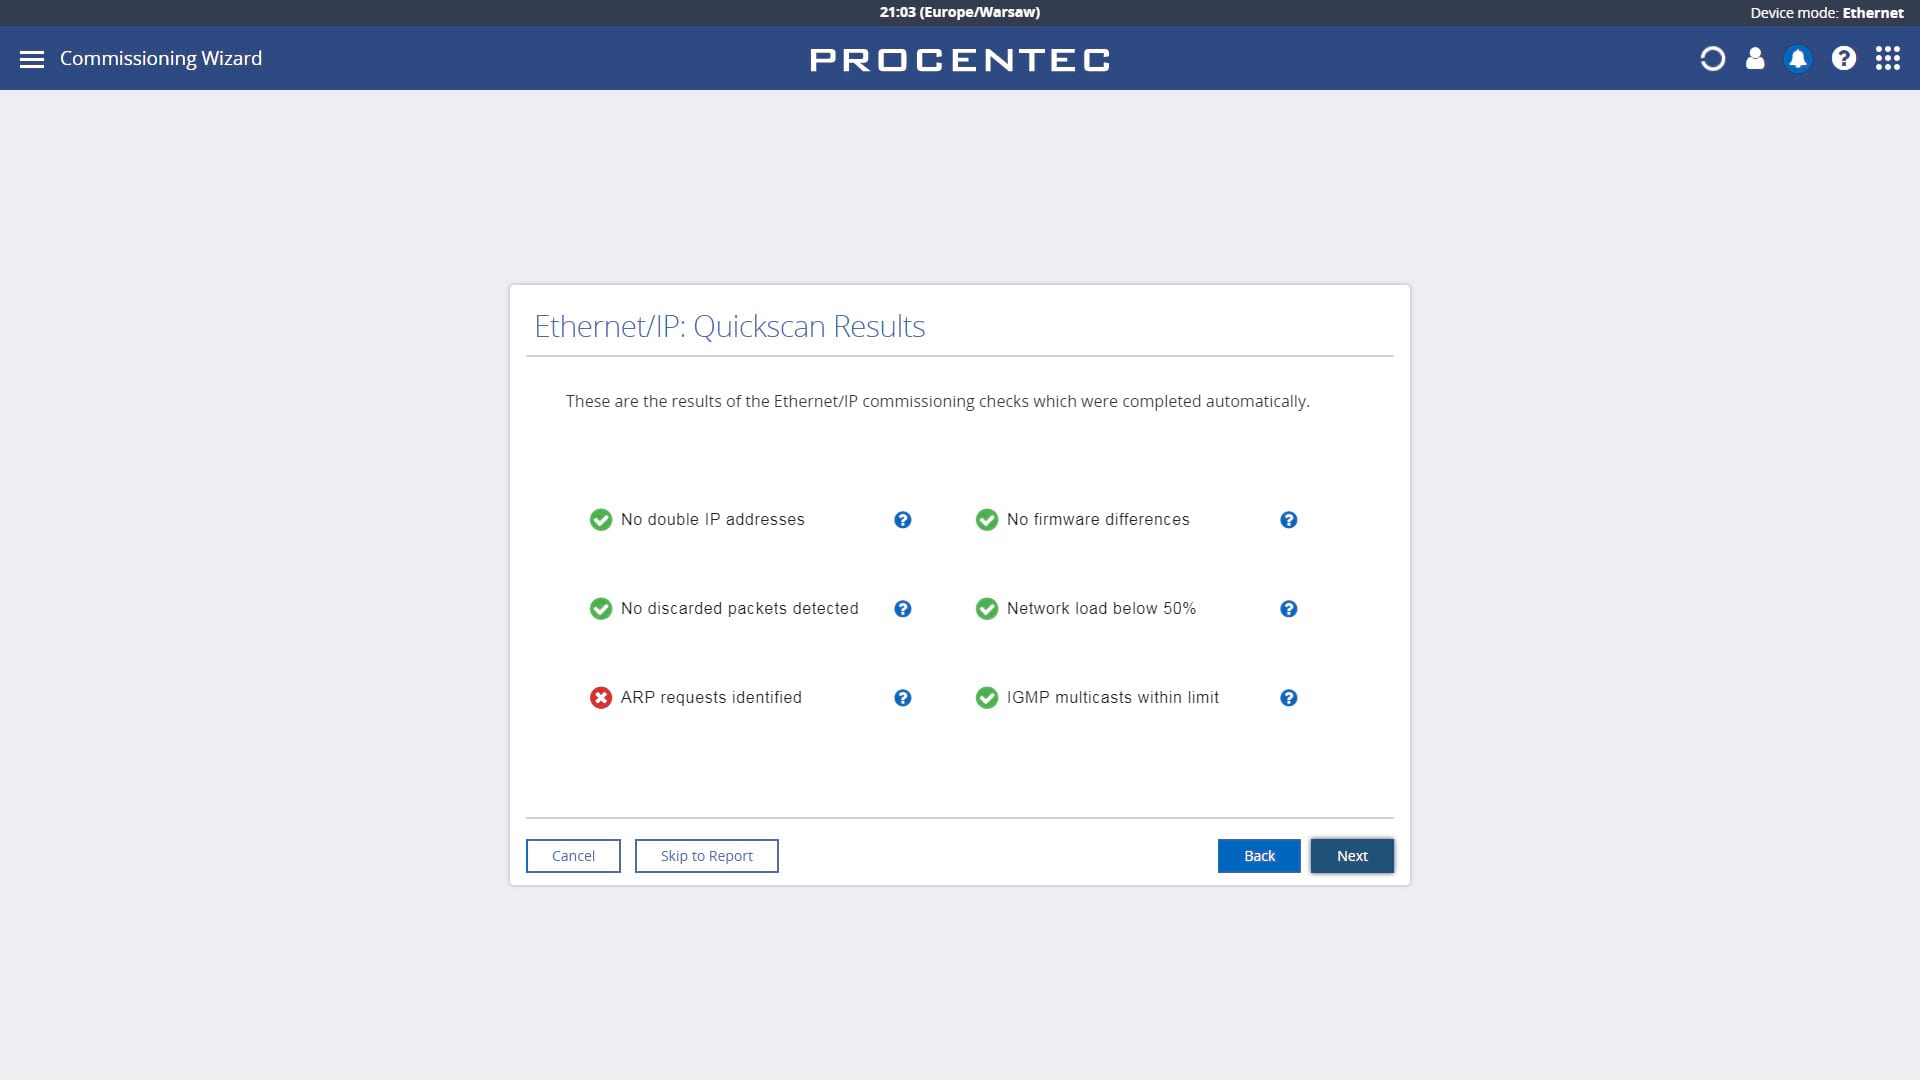Click the red ARP requests failed icon
Screen dimensions: 1920x1080
[601, 698]
